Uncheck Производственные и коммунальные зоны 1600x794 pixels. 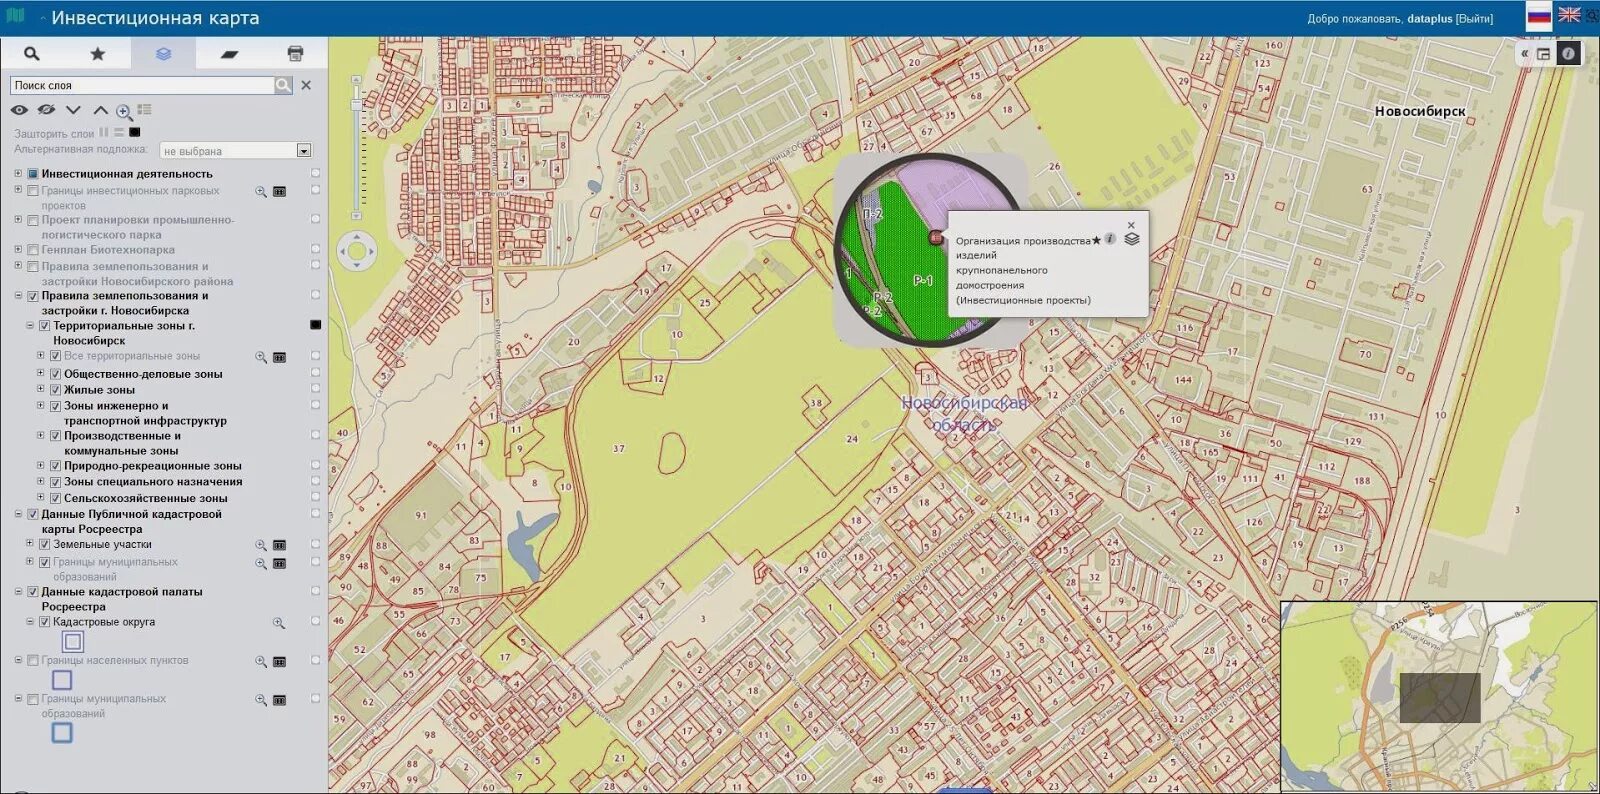coord(56,436)
